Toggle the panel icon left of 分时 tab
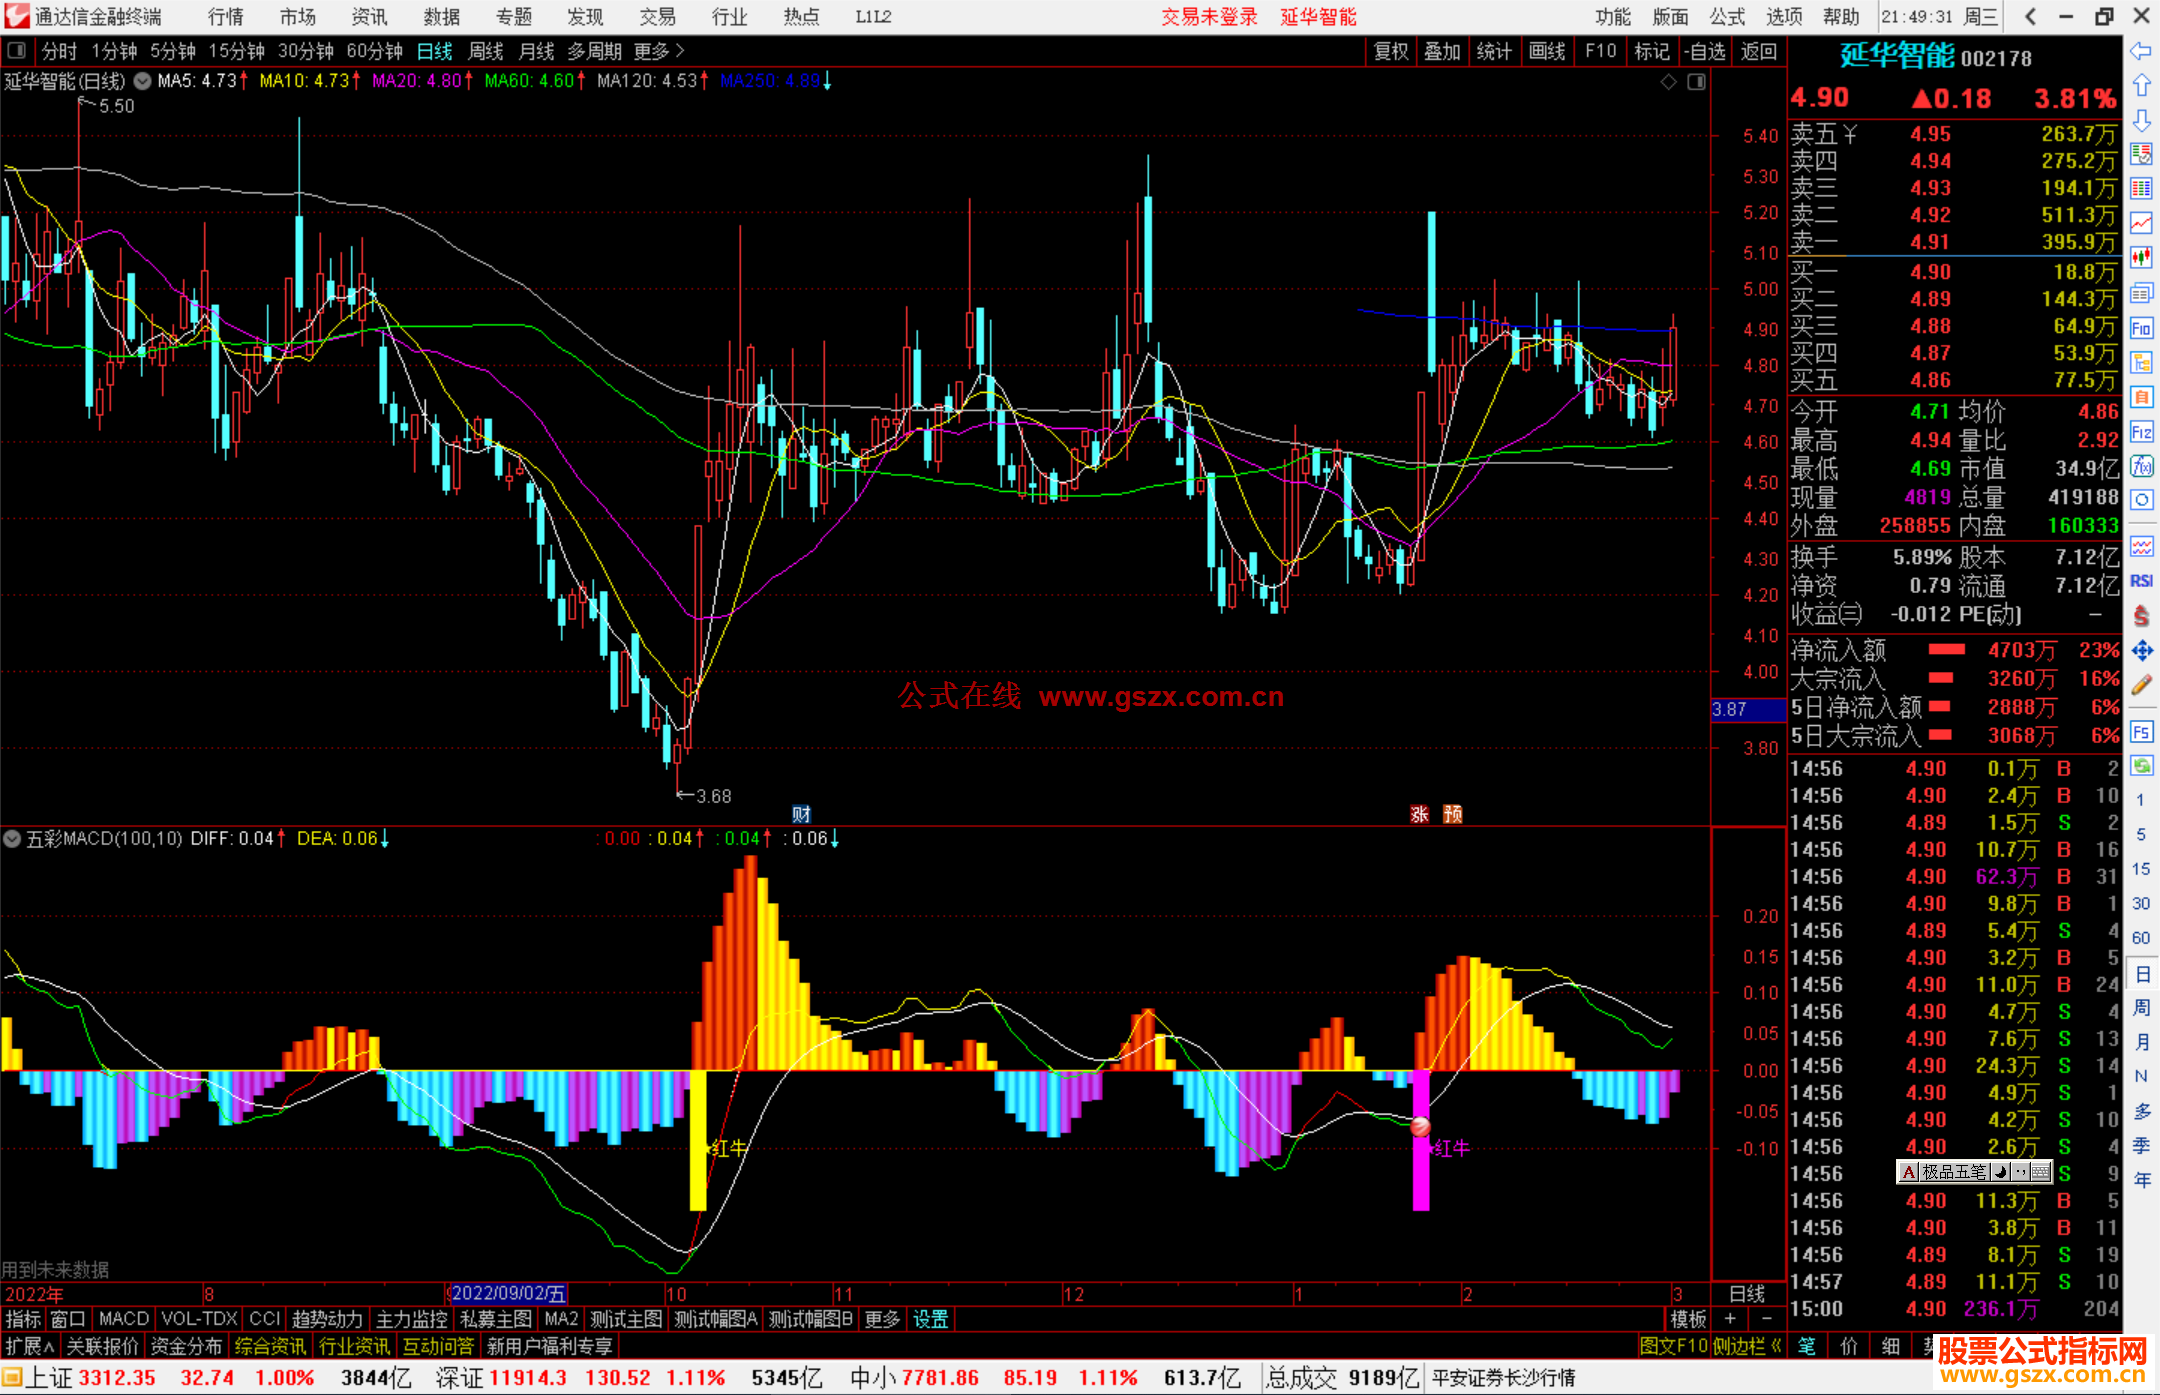2160x1395 pixels. click(x=17, y=50)
